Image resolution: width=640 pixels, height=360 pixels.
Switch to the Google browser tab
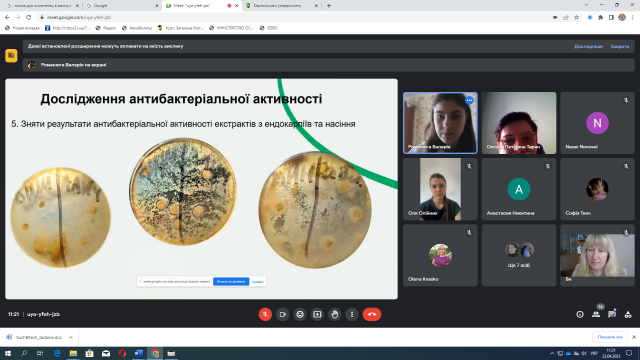click(121, 6)
